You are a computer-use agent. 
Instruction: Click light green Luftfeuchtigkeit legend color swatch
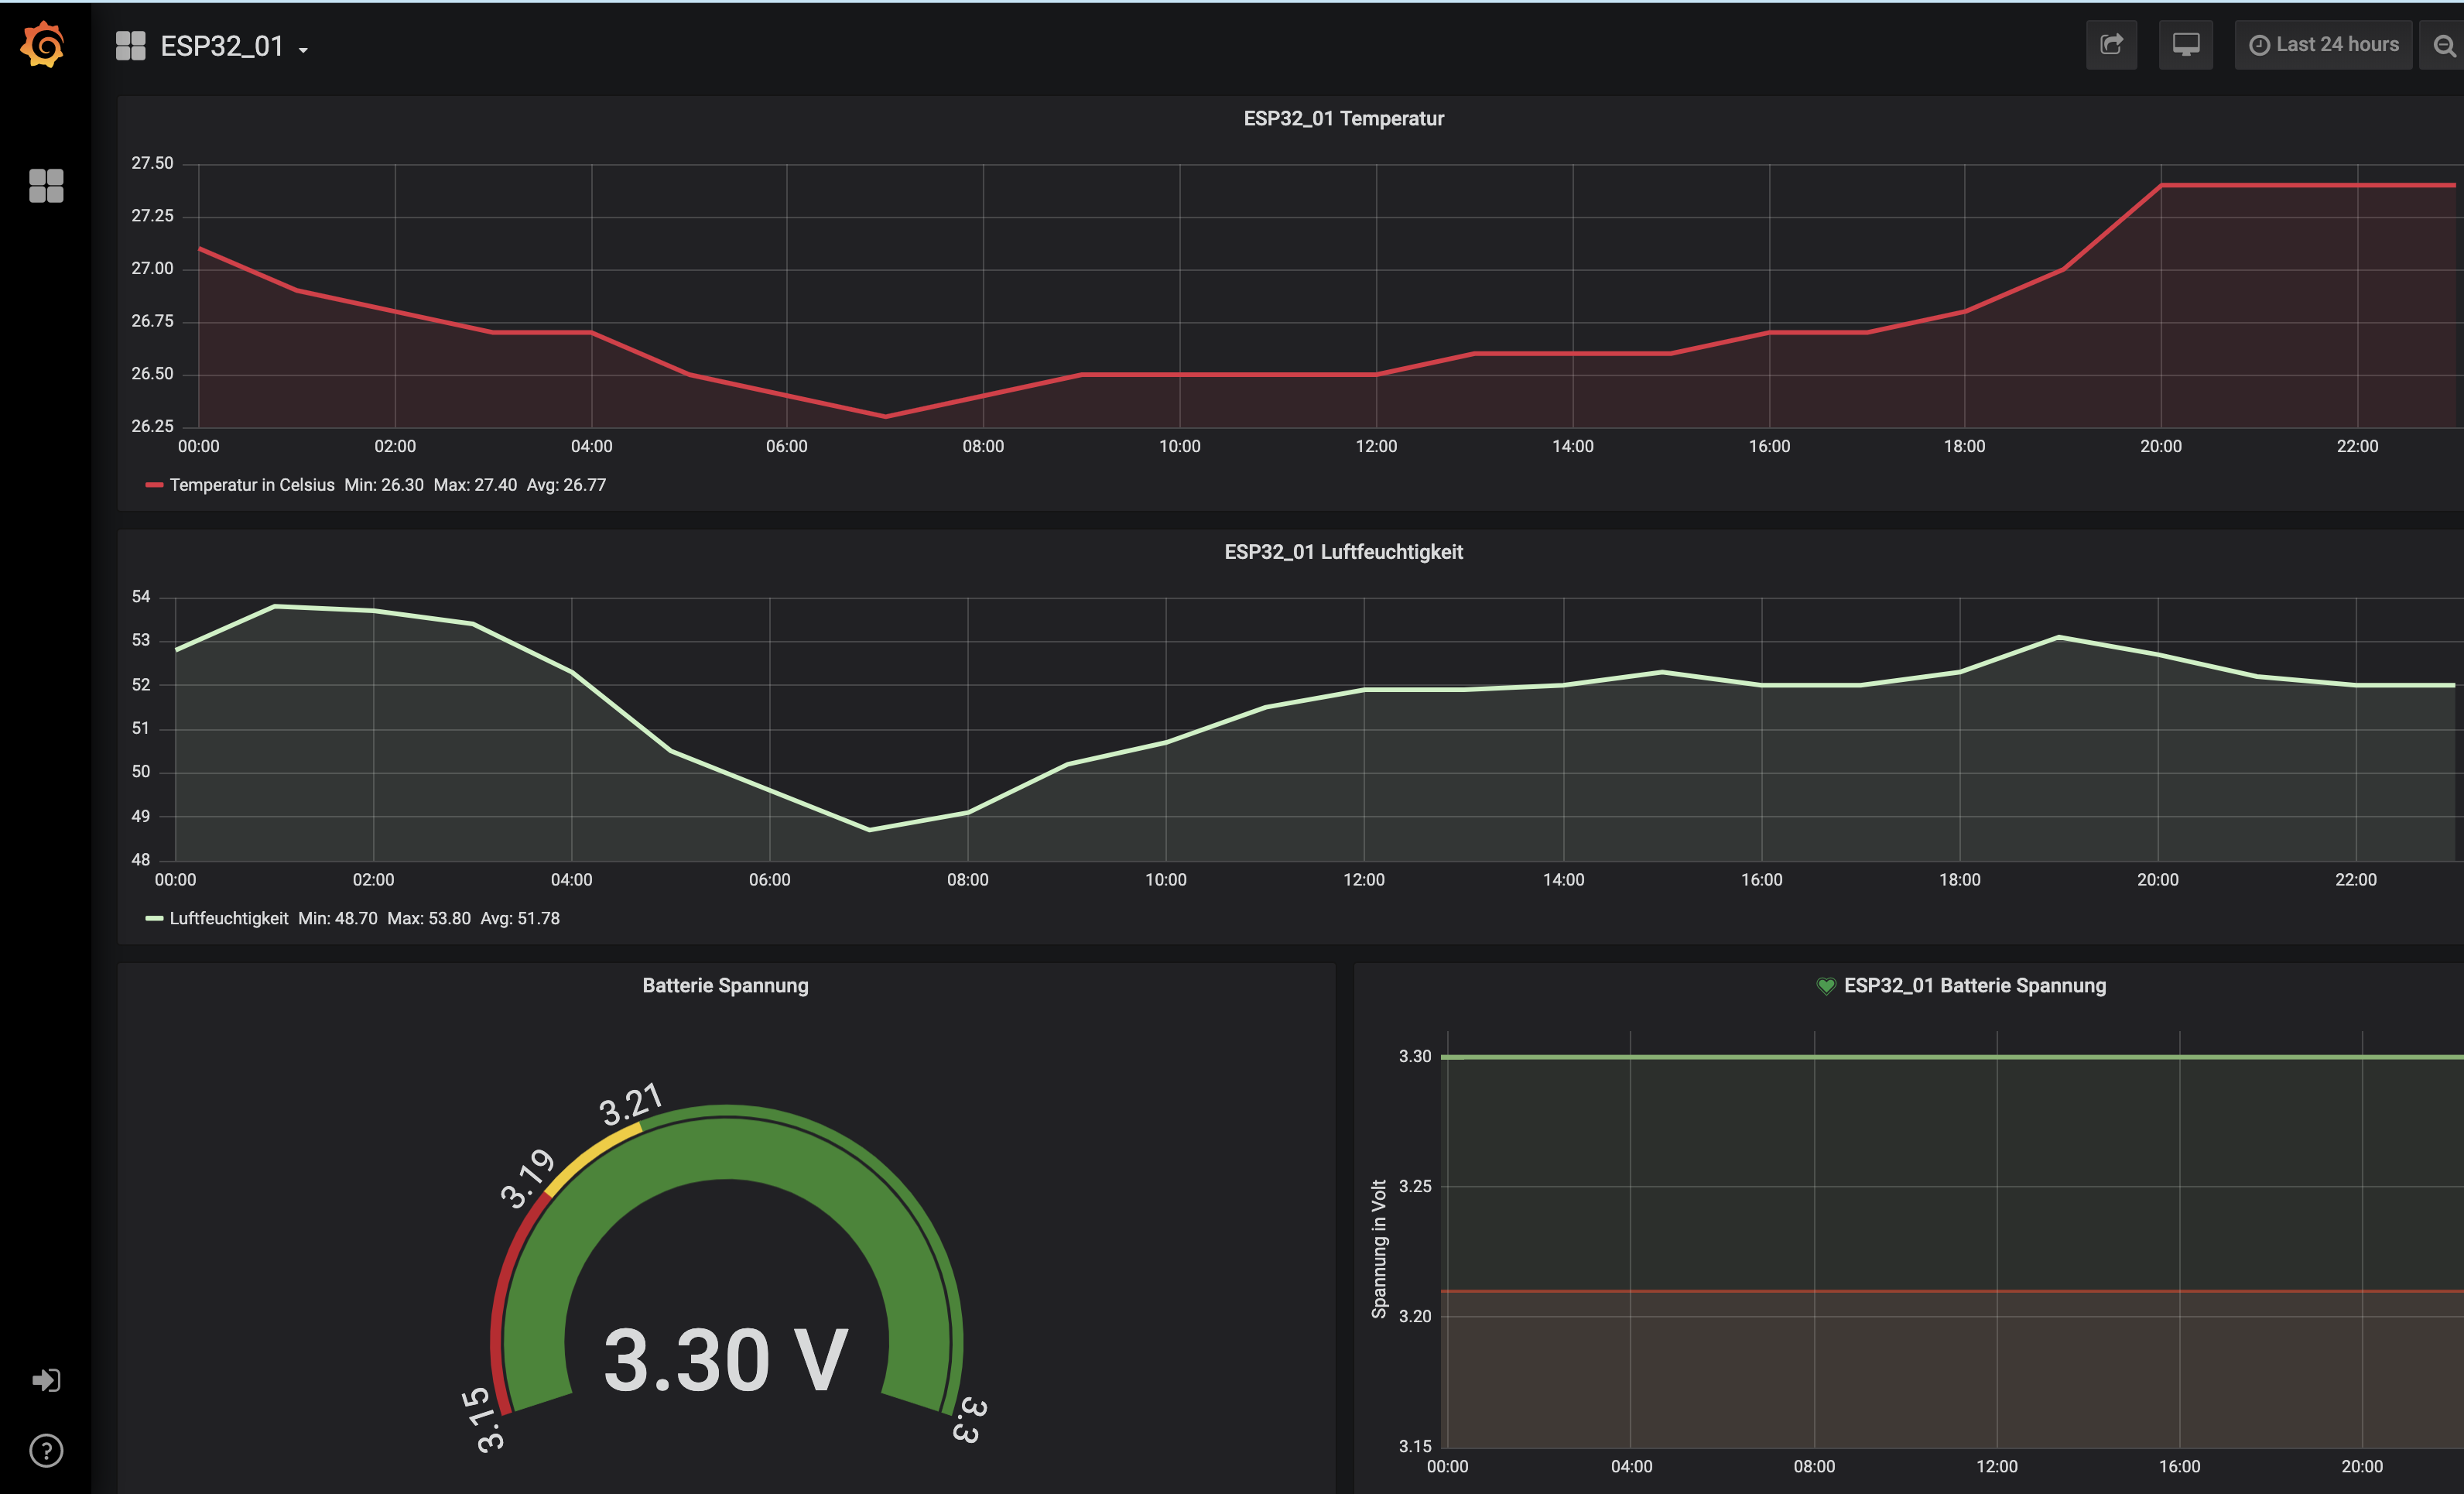[x=154, y=918]
